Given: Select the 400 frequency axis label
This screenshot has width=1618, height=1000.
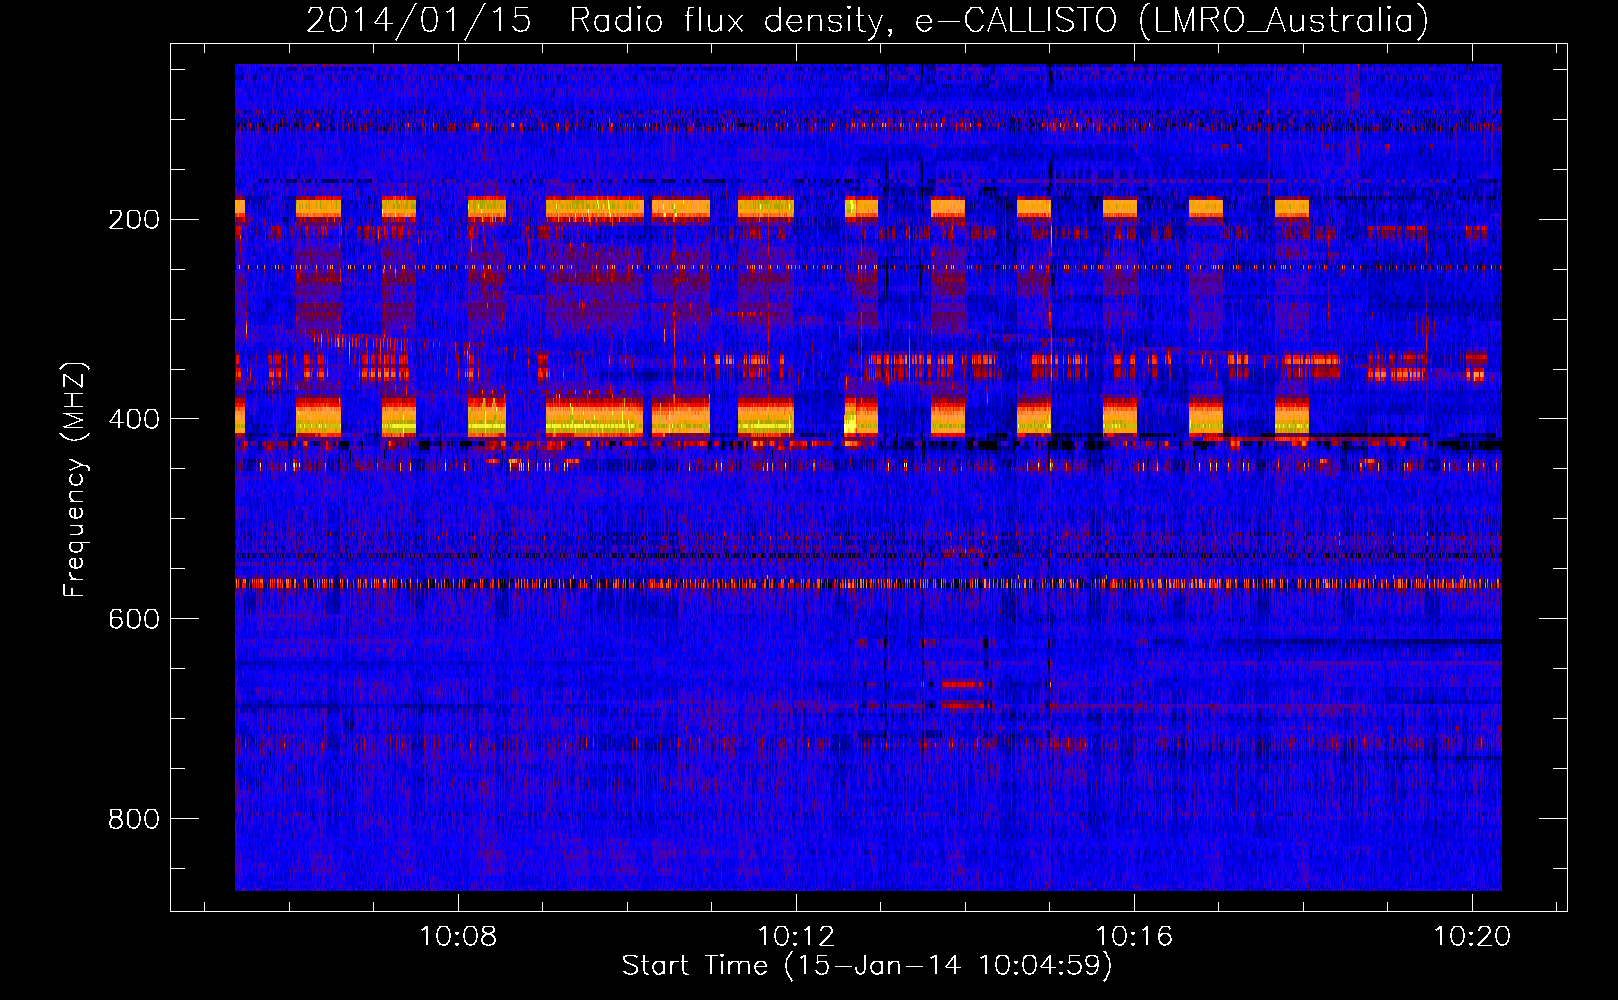Looking at the screenshot, I should pos(134,420).
